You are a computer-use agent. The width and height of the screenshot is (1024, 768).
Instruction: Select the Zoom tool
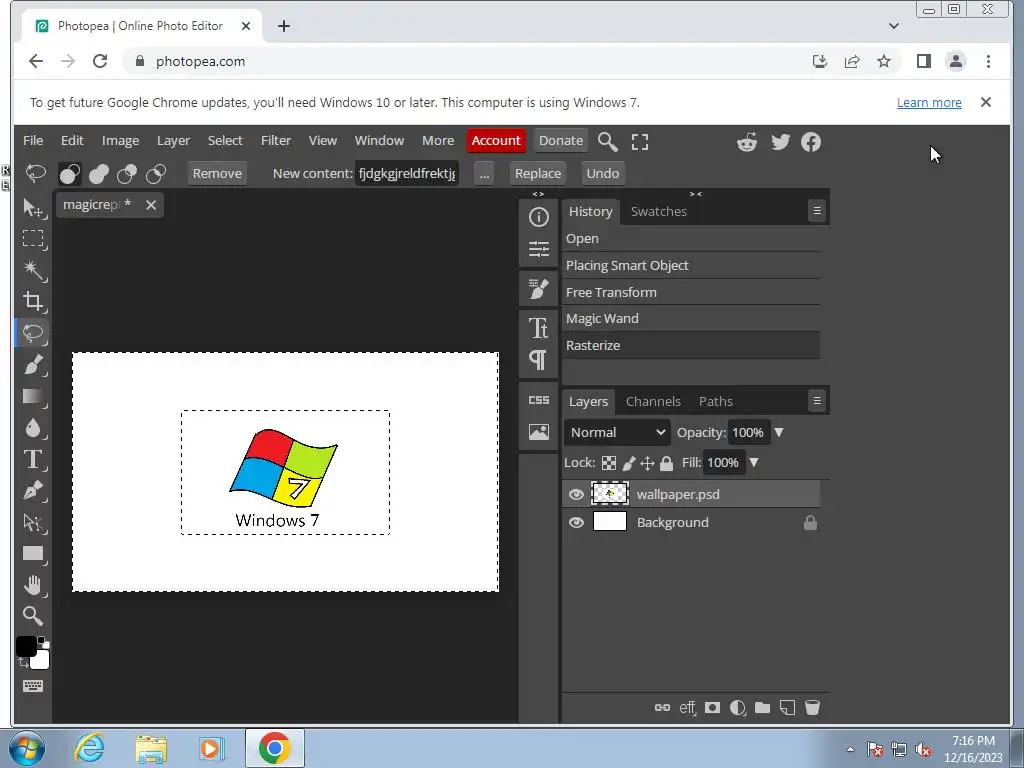(33, 616)
